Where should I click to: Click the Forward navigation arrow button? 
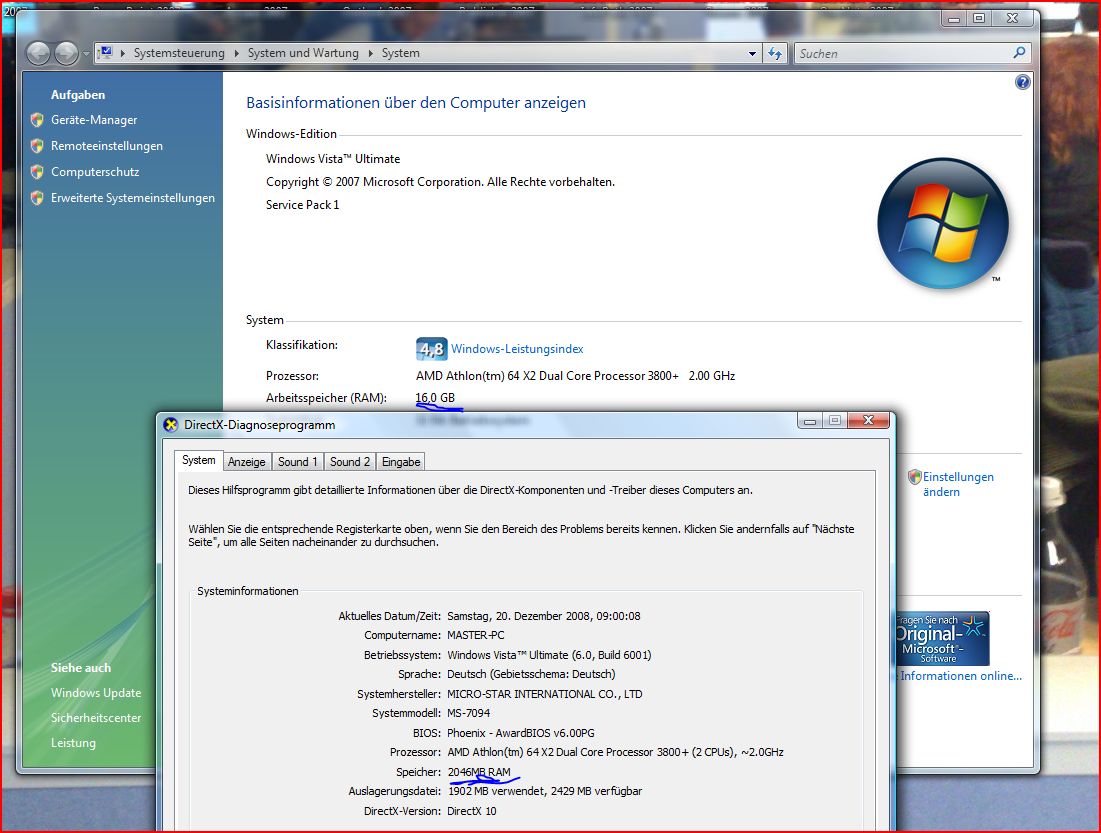click(66, 53)
